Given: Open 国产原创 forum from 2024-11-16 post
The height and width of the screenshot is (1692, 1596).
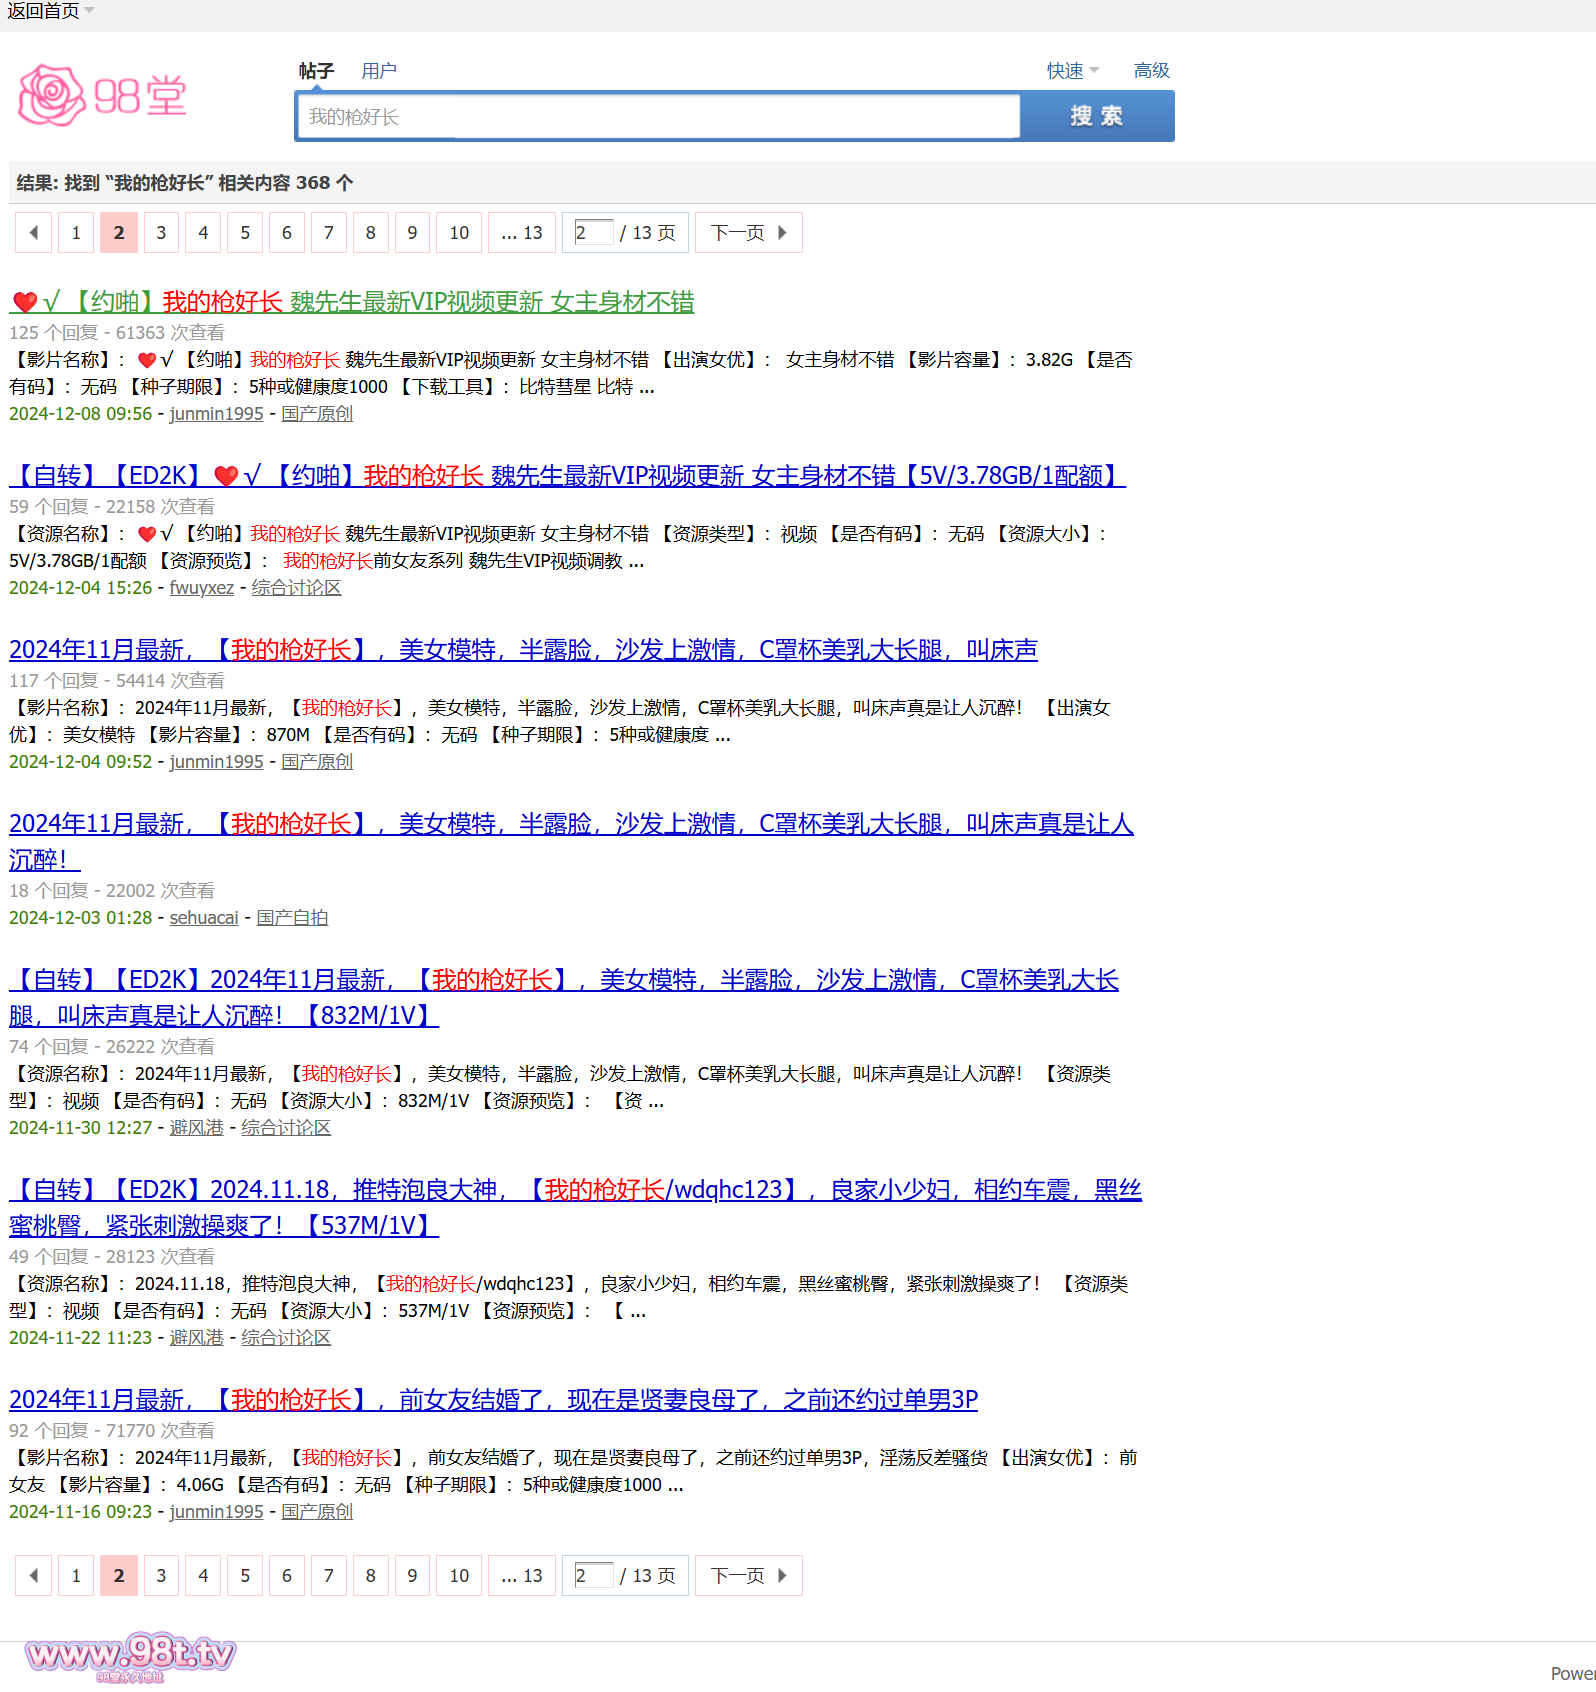Looking at the screenshot, I should point(317,1512).
